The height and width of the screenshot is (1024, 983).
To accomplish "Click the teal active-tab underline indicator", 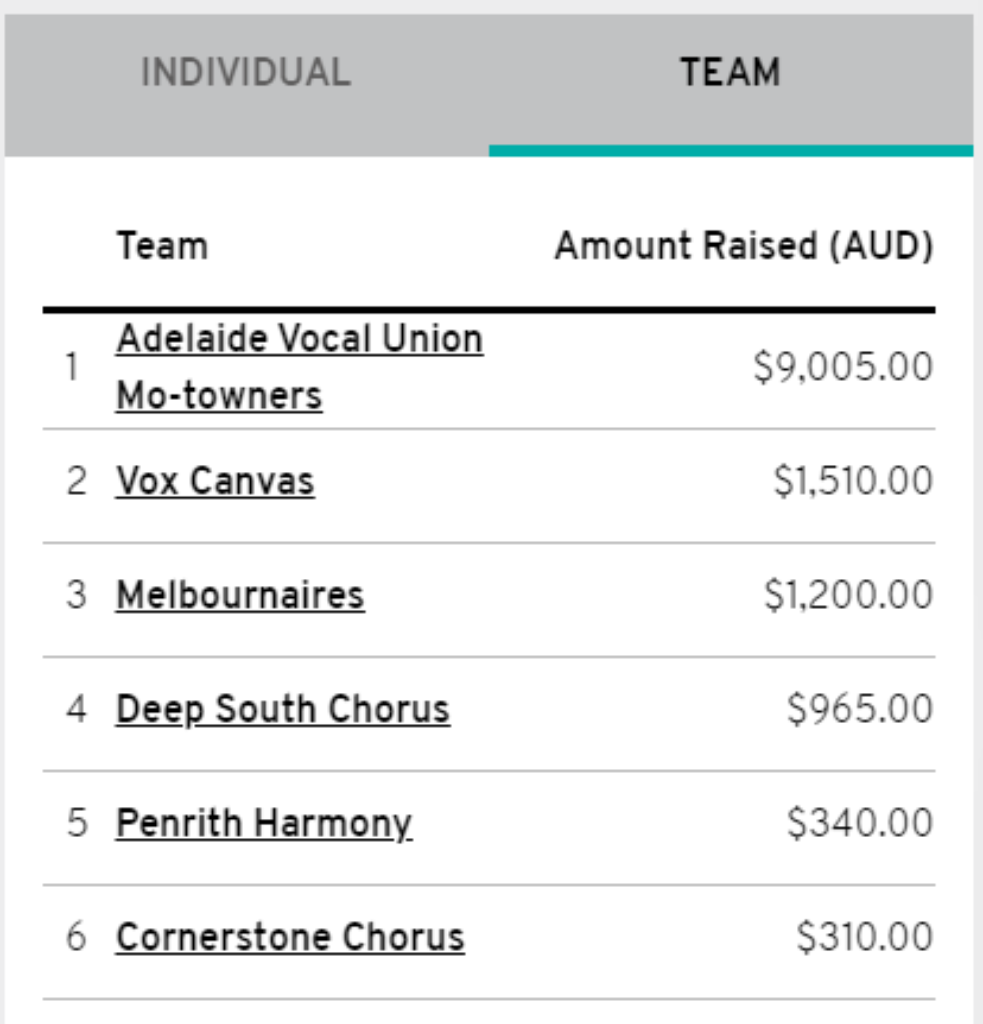I will [x=731, y=151].
